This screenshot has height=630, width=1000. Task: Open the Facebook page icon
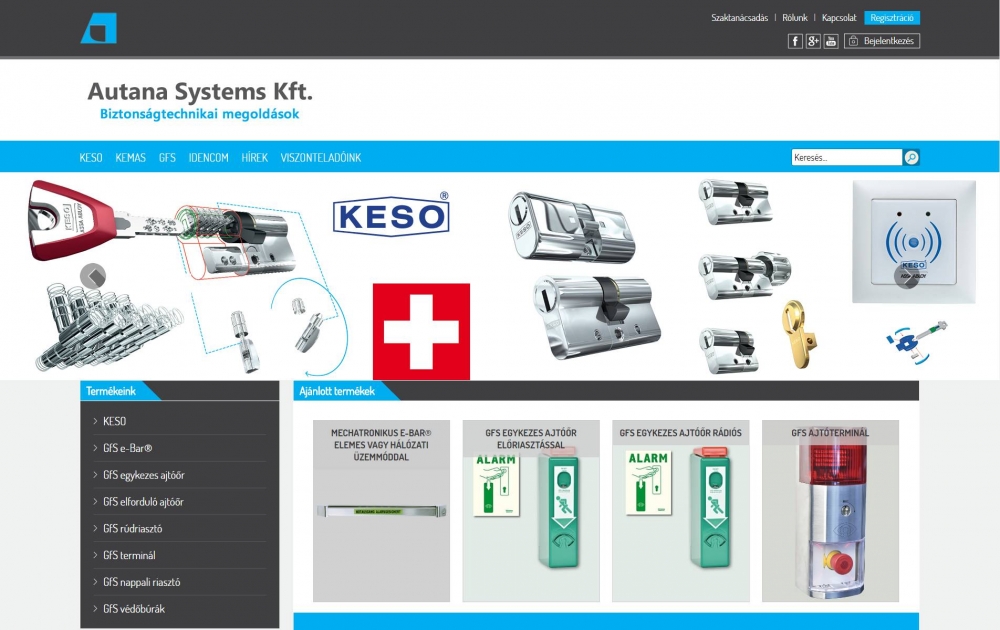795,41
